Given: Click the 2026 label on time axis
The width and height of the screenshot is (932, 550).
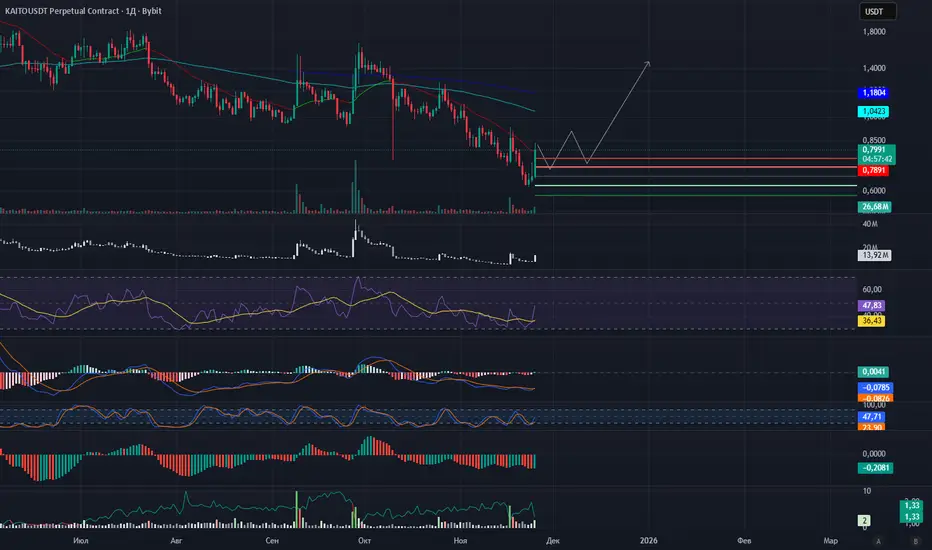Looking at the screenshot, I should 648,540.
